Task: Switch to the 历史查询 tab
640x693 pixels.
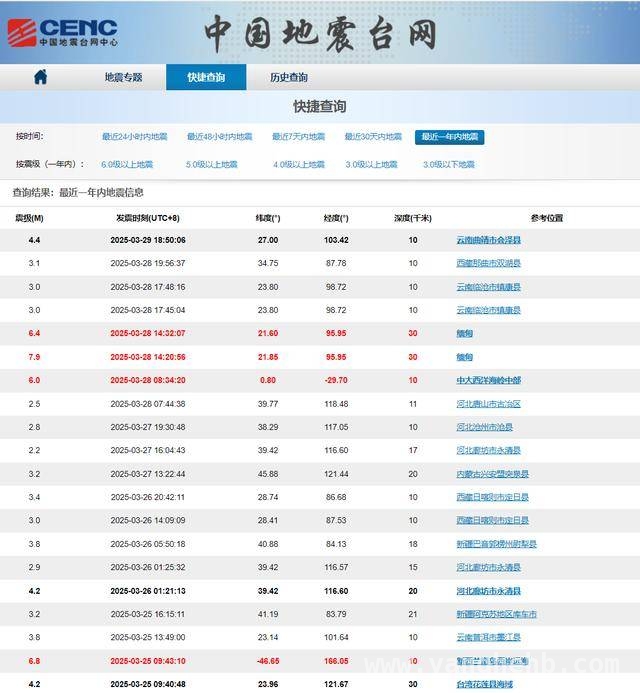Action: click(x=289, y=77)
